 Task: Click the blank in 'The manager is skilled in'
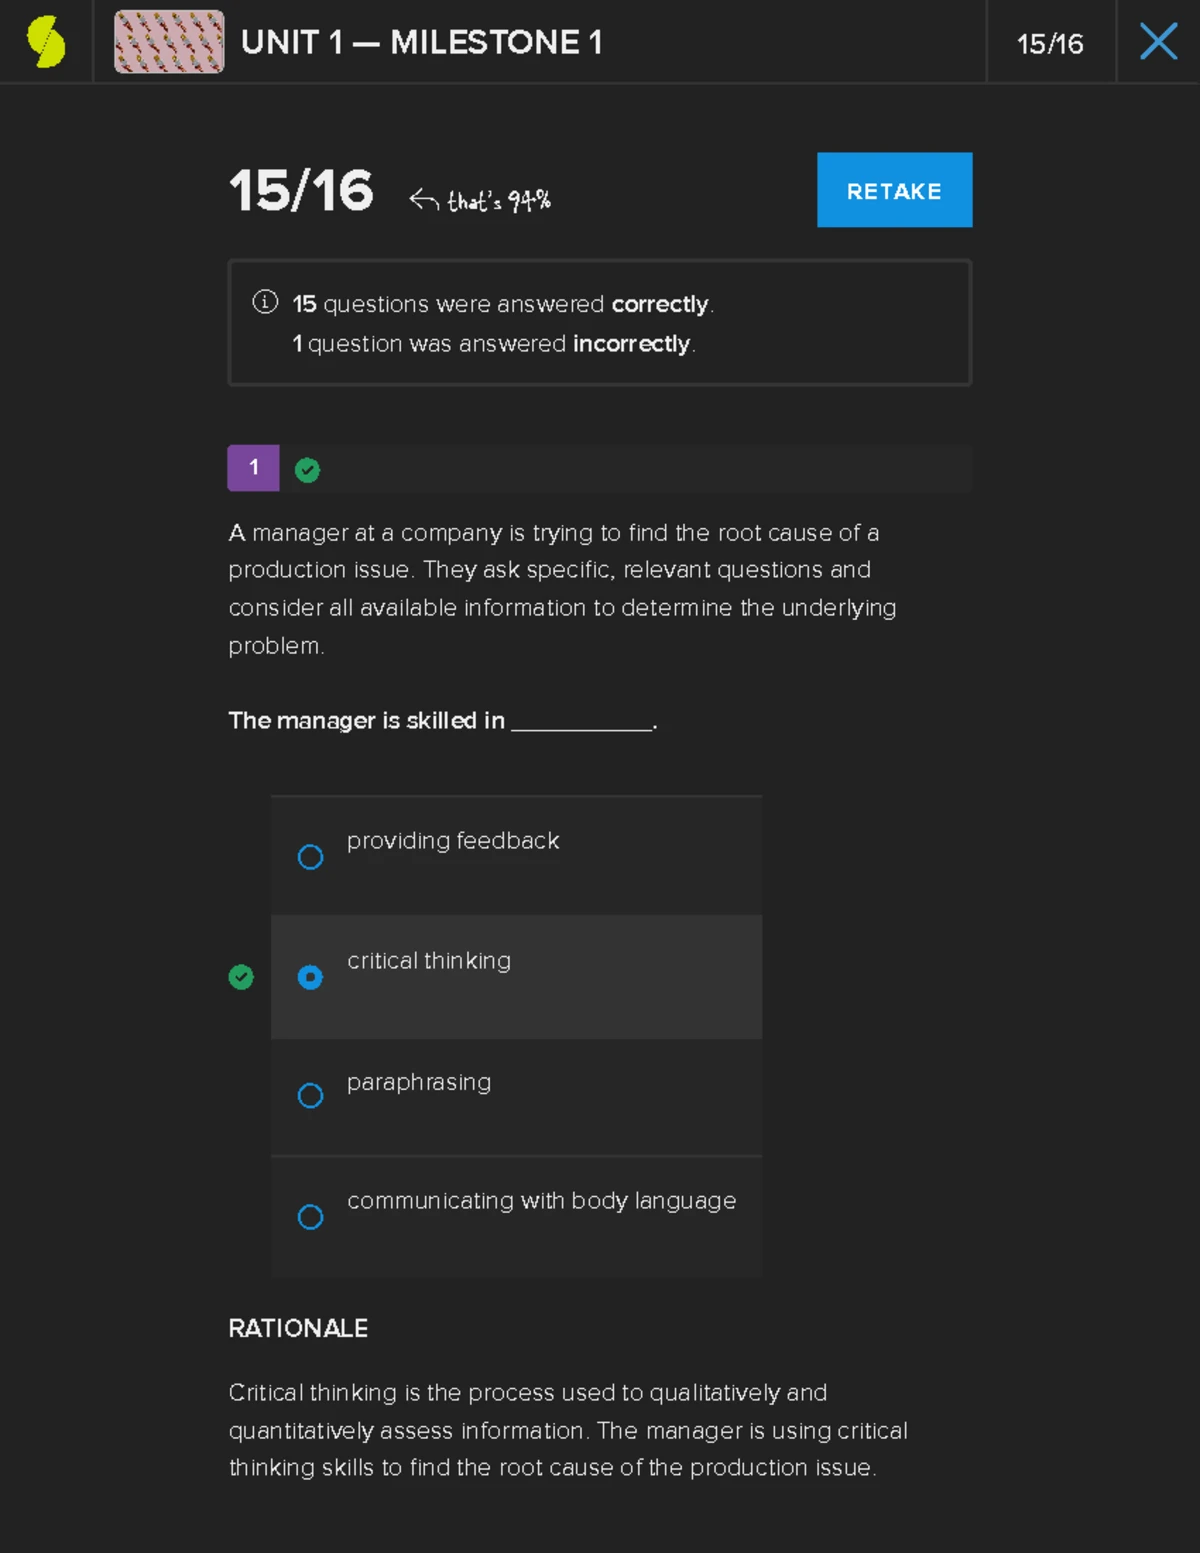582,722
